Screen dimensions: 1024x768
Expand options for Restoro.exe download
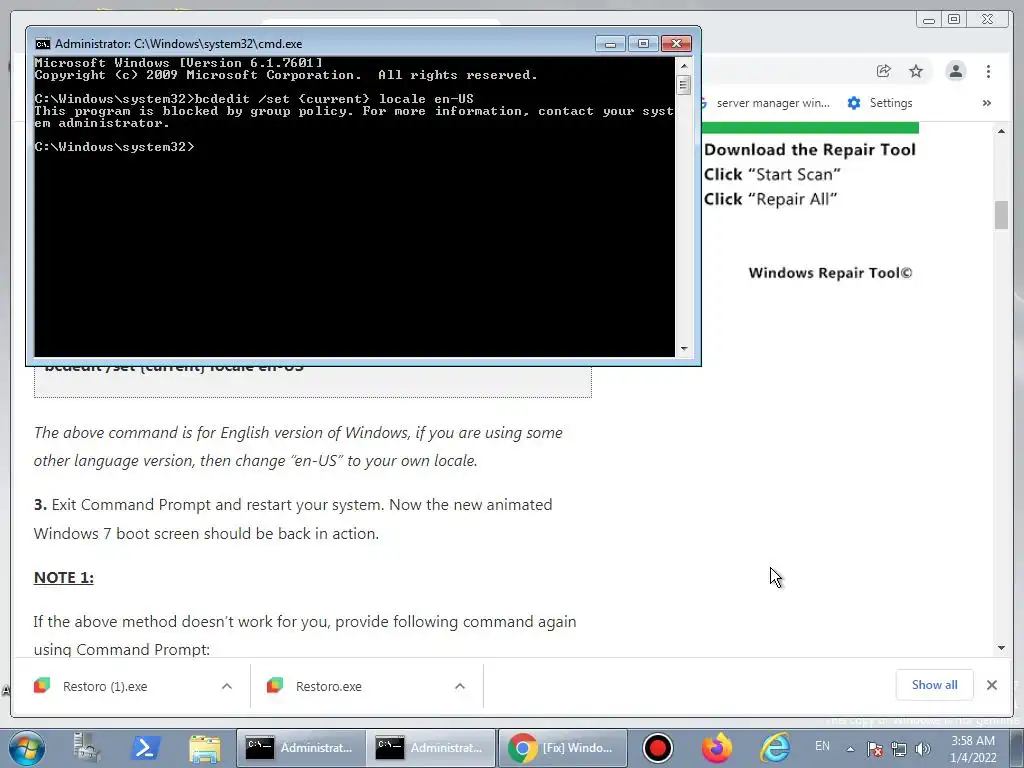click(460, 686)
